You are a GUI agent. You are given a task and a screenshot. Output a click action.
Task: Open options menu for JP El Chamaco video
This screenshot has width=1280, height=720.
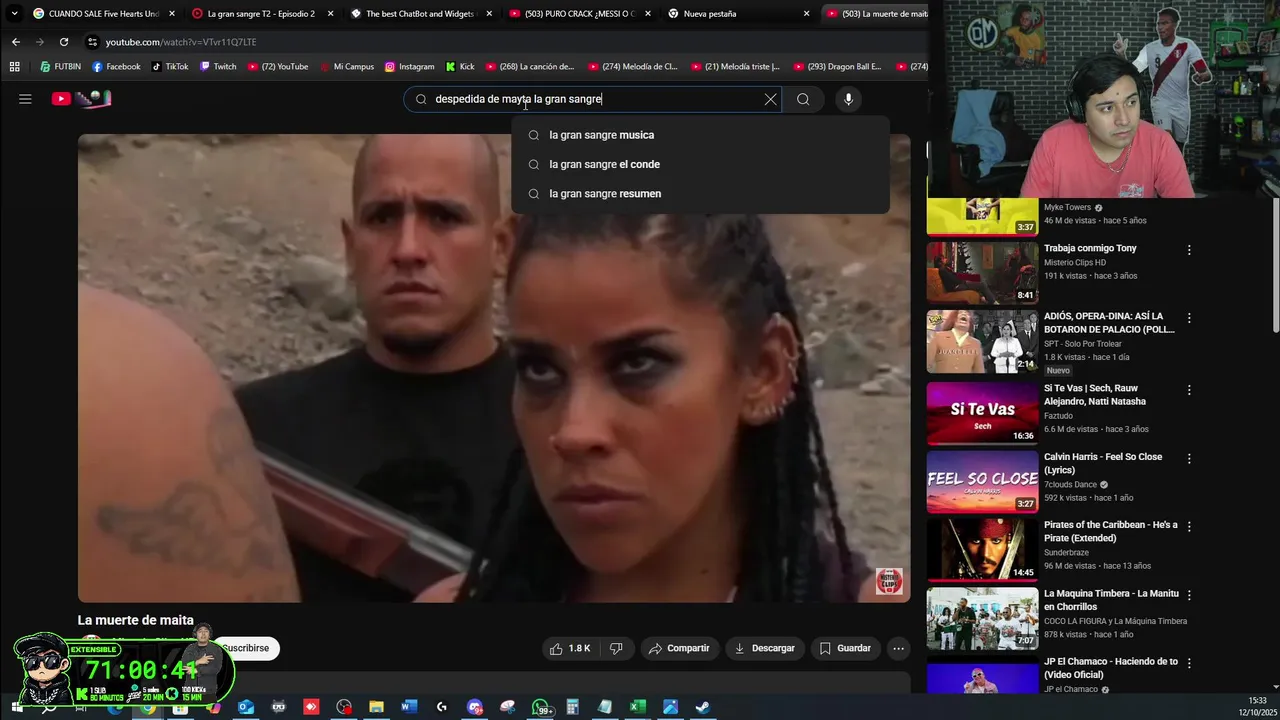click(x=1189, y=663)
